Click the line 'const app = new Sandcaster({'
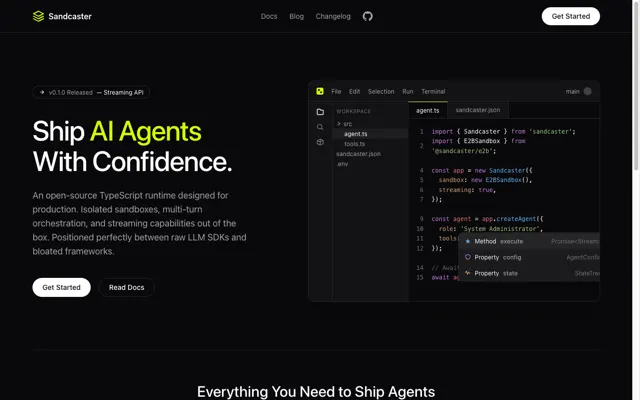Viewport: 640px width, 400px height. tap(482, 170)
